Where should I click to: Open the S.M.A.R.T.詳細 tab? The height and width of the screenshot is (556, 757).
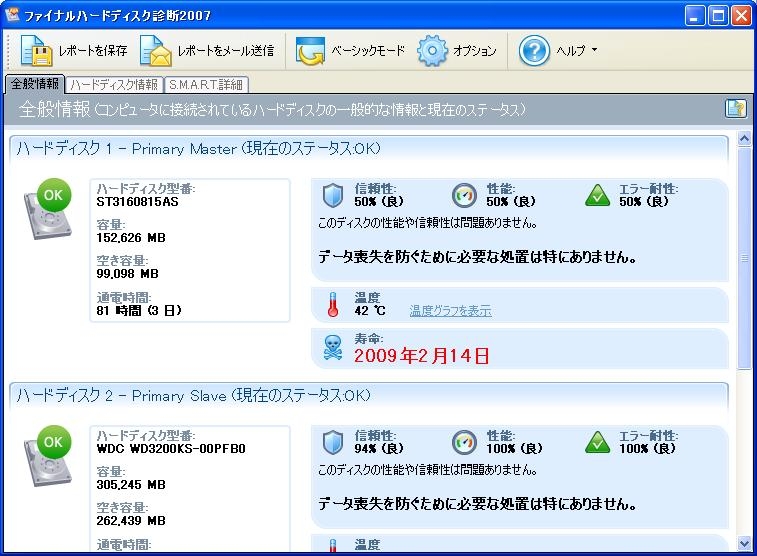206,85
